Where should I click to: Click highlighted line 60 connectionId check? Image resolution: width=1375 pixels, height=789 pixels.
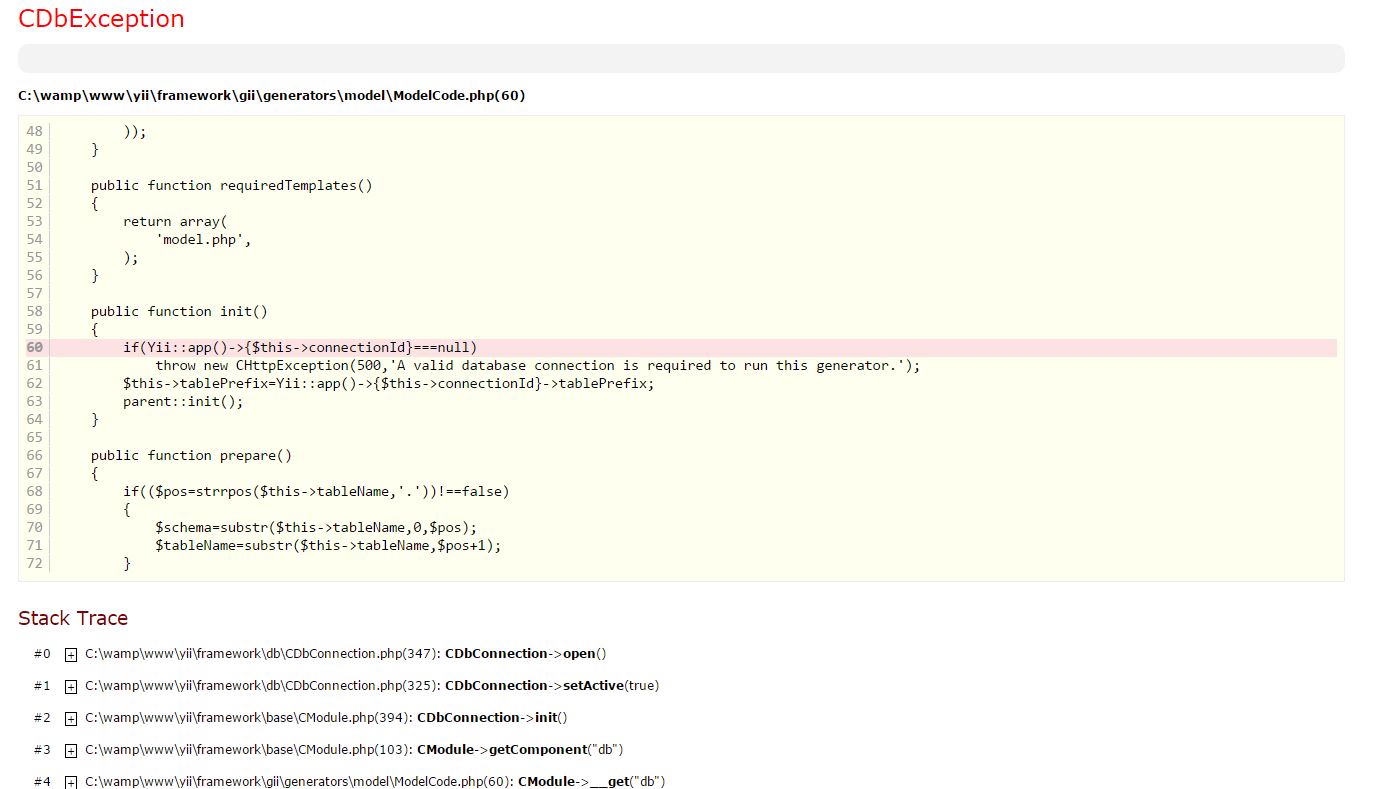click(x=300, y=348)
